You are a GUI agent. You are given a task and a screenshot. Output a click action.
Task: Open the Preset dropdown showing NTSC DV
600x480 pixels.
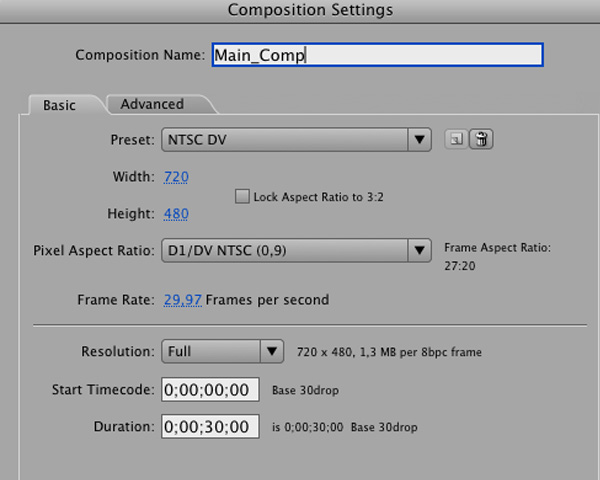(285, 140)
